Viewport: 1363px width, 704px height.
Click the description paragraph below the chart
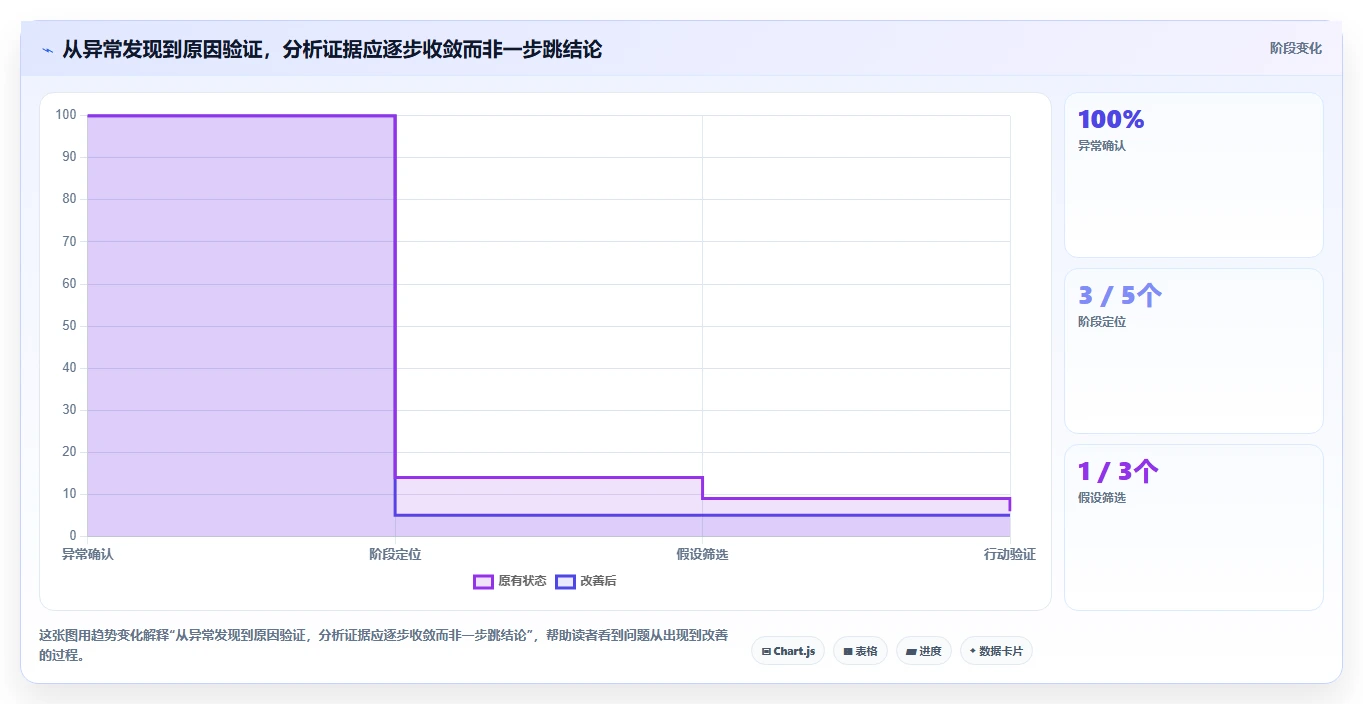tap(384, 645)
